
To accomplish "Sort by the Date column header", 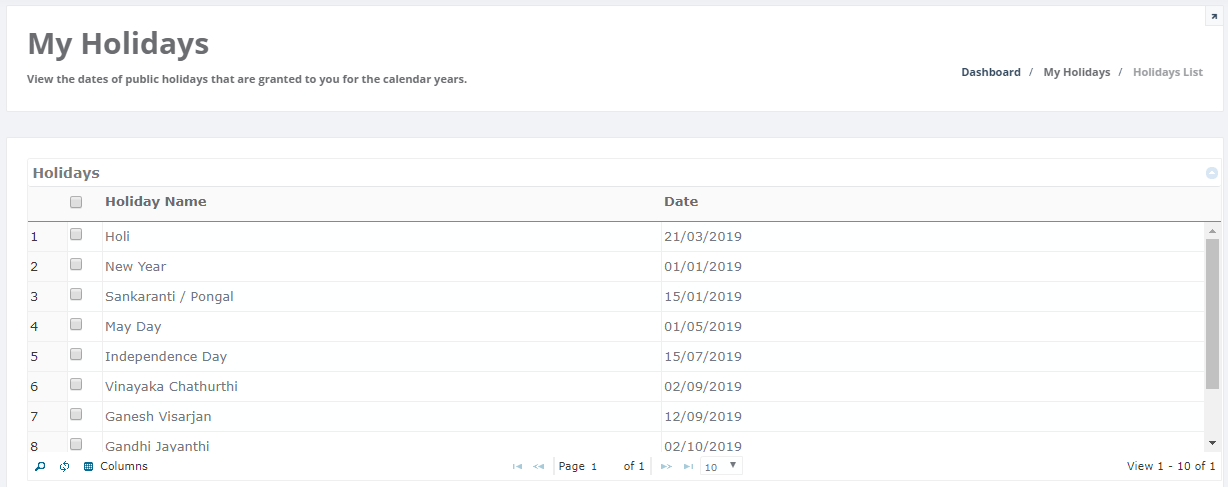I will pos(681,202).
